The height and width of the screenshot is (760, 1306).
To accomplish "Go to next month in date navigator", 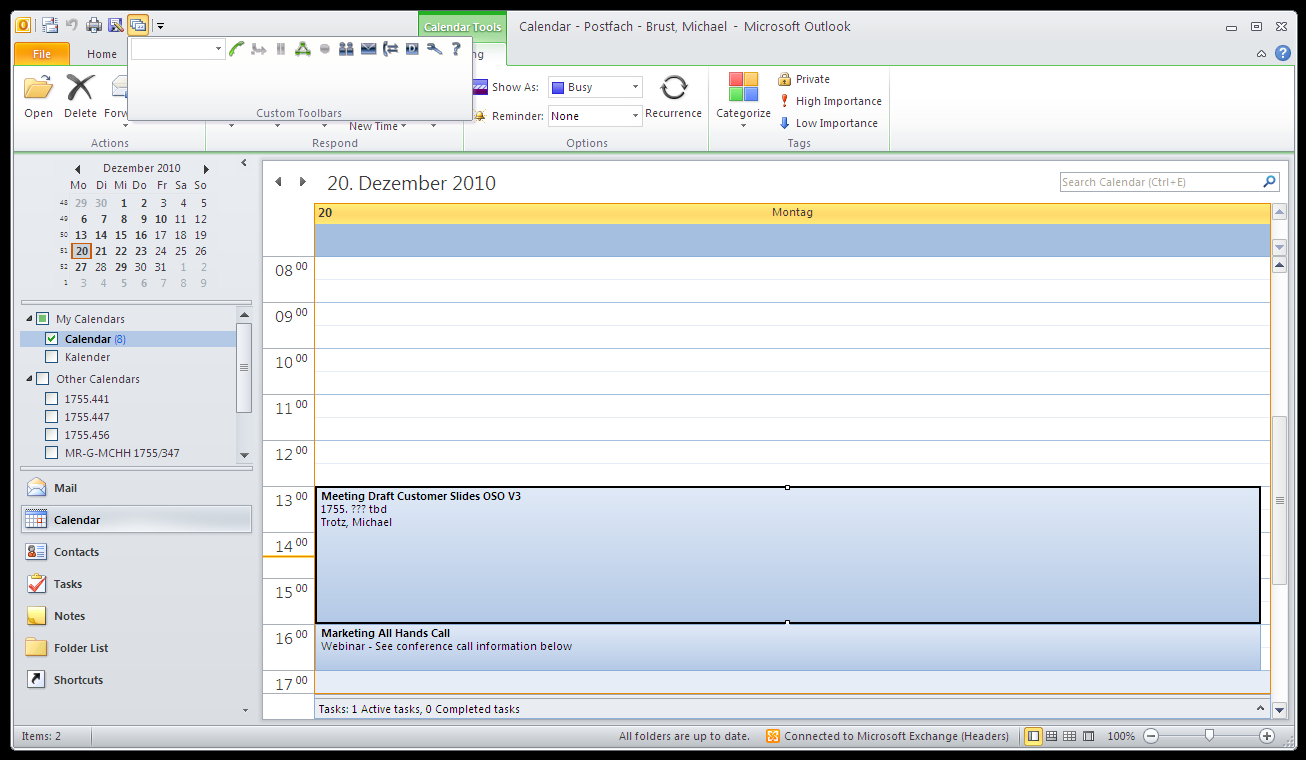I will tap(206, 169).
